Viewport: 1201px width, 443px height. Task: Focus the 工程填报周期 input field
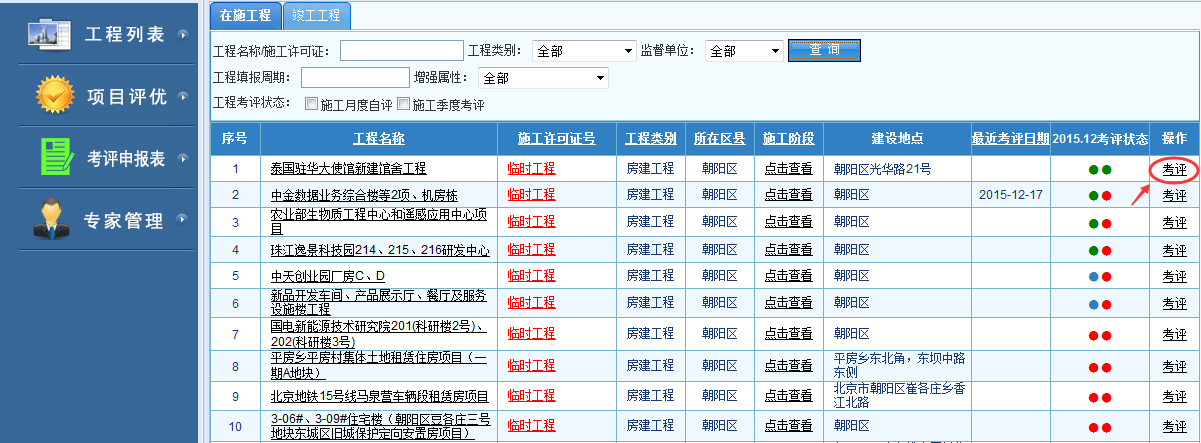tap(354, 78)
